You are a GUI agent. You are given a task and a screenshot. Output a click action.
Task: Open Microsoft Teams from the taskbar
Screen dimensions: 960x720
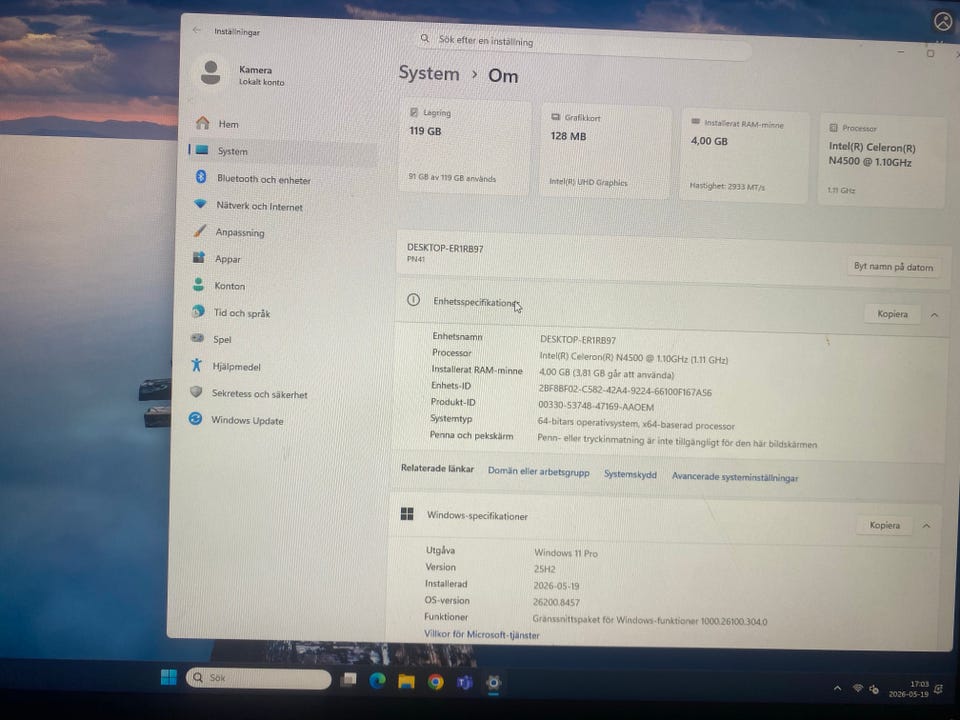pos(465,682)
